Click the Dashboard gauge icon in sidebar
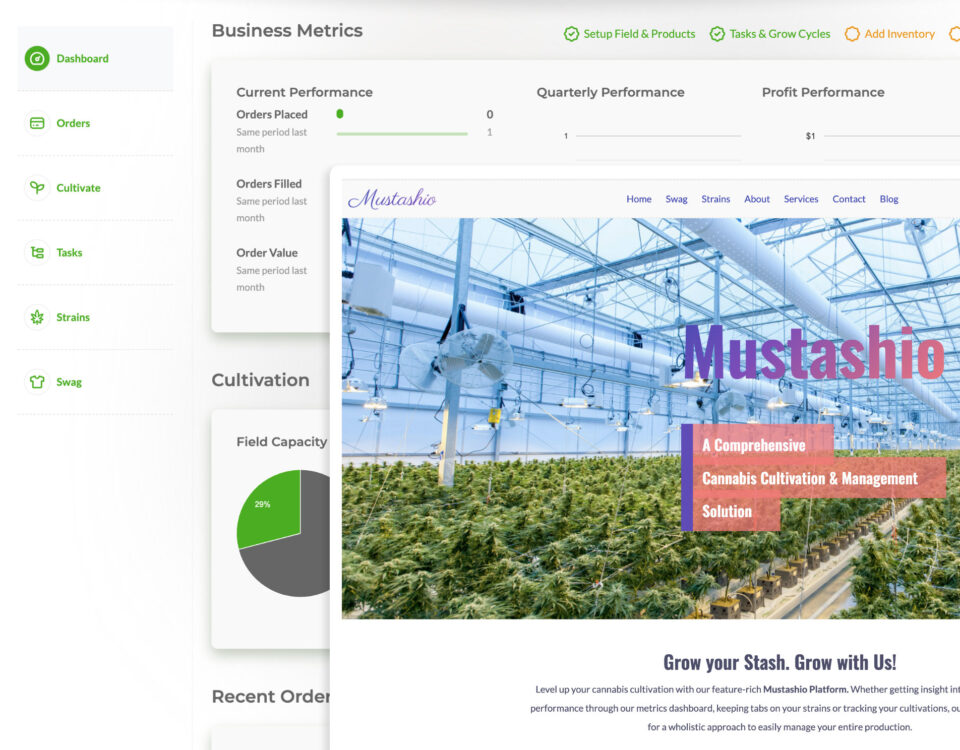This screenshot has width=960, height=750. (x=37, y=59)
